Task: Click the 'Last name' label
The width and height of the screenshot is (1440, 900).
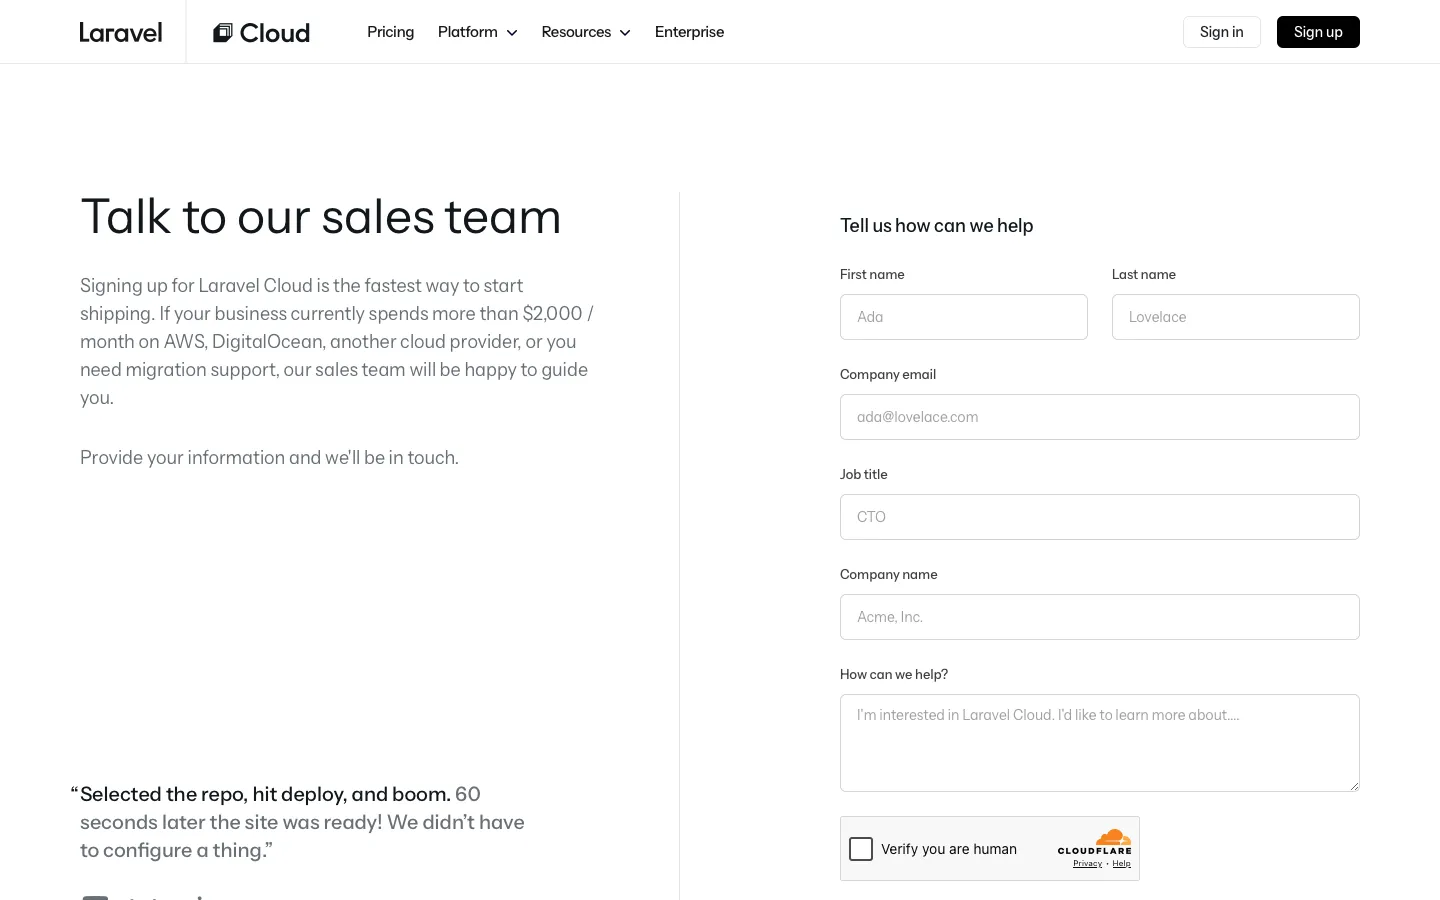Action: click(x=1144, y=275)
